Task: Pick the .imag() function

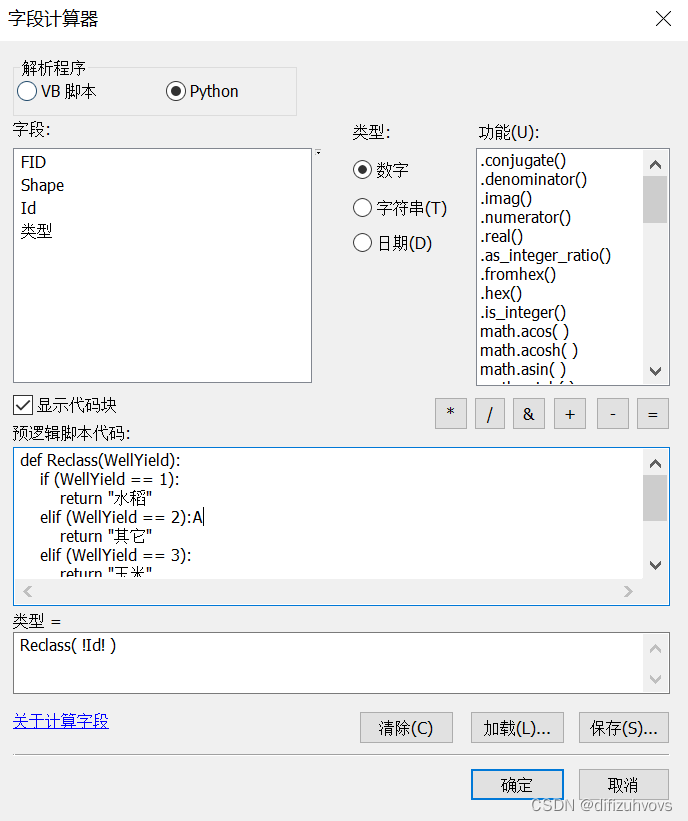Action: point(506,198)
